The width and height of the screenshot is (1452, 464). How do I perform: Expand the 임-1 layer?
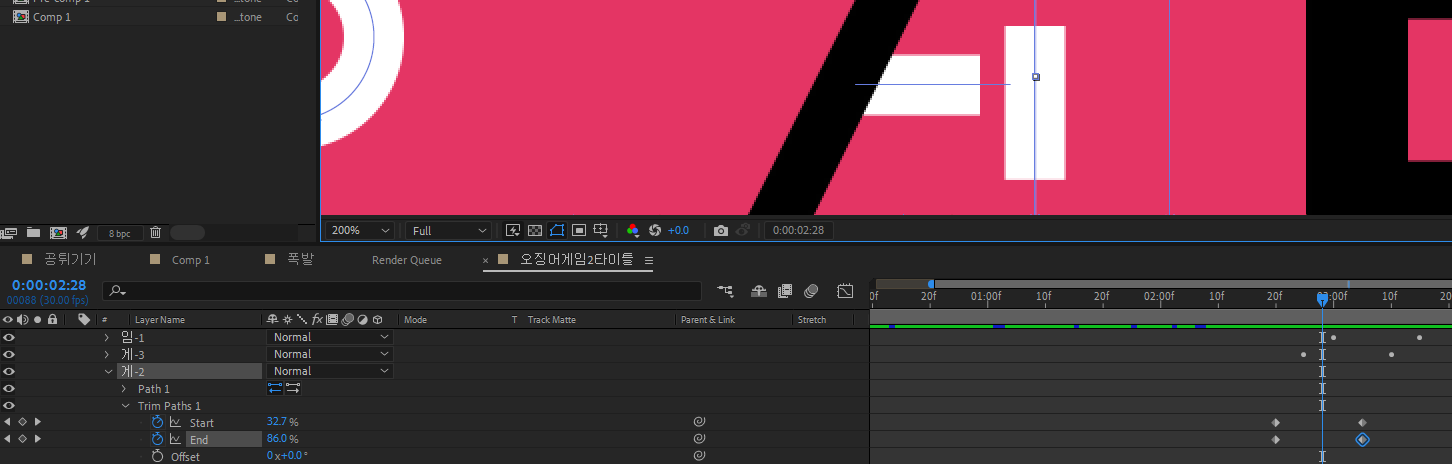107,337
